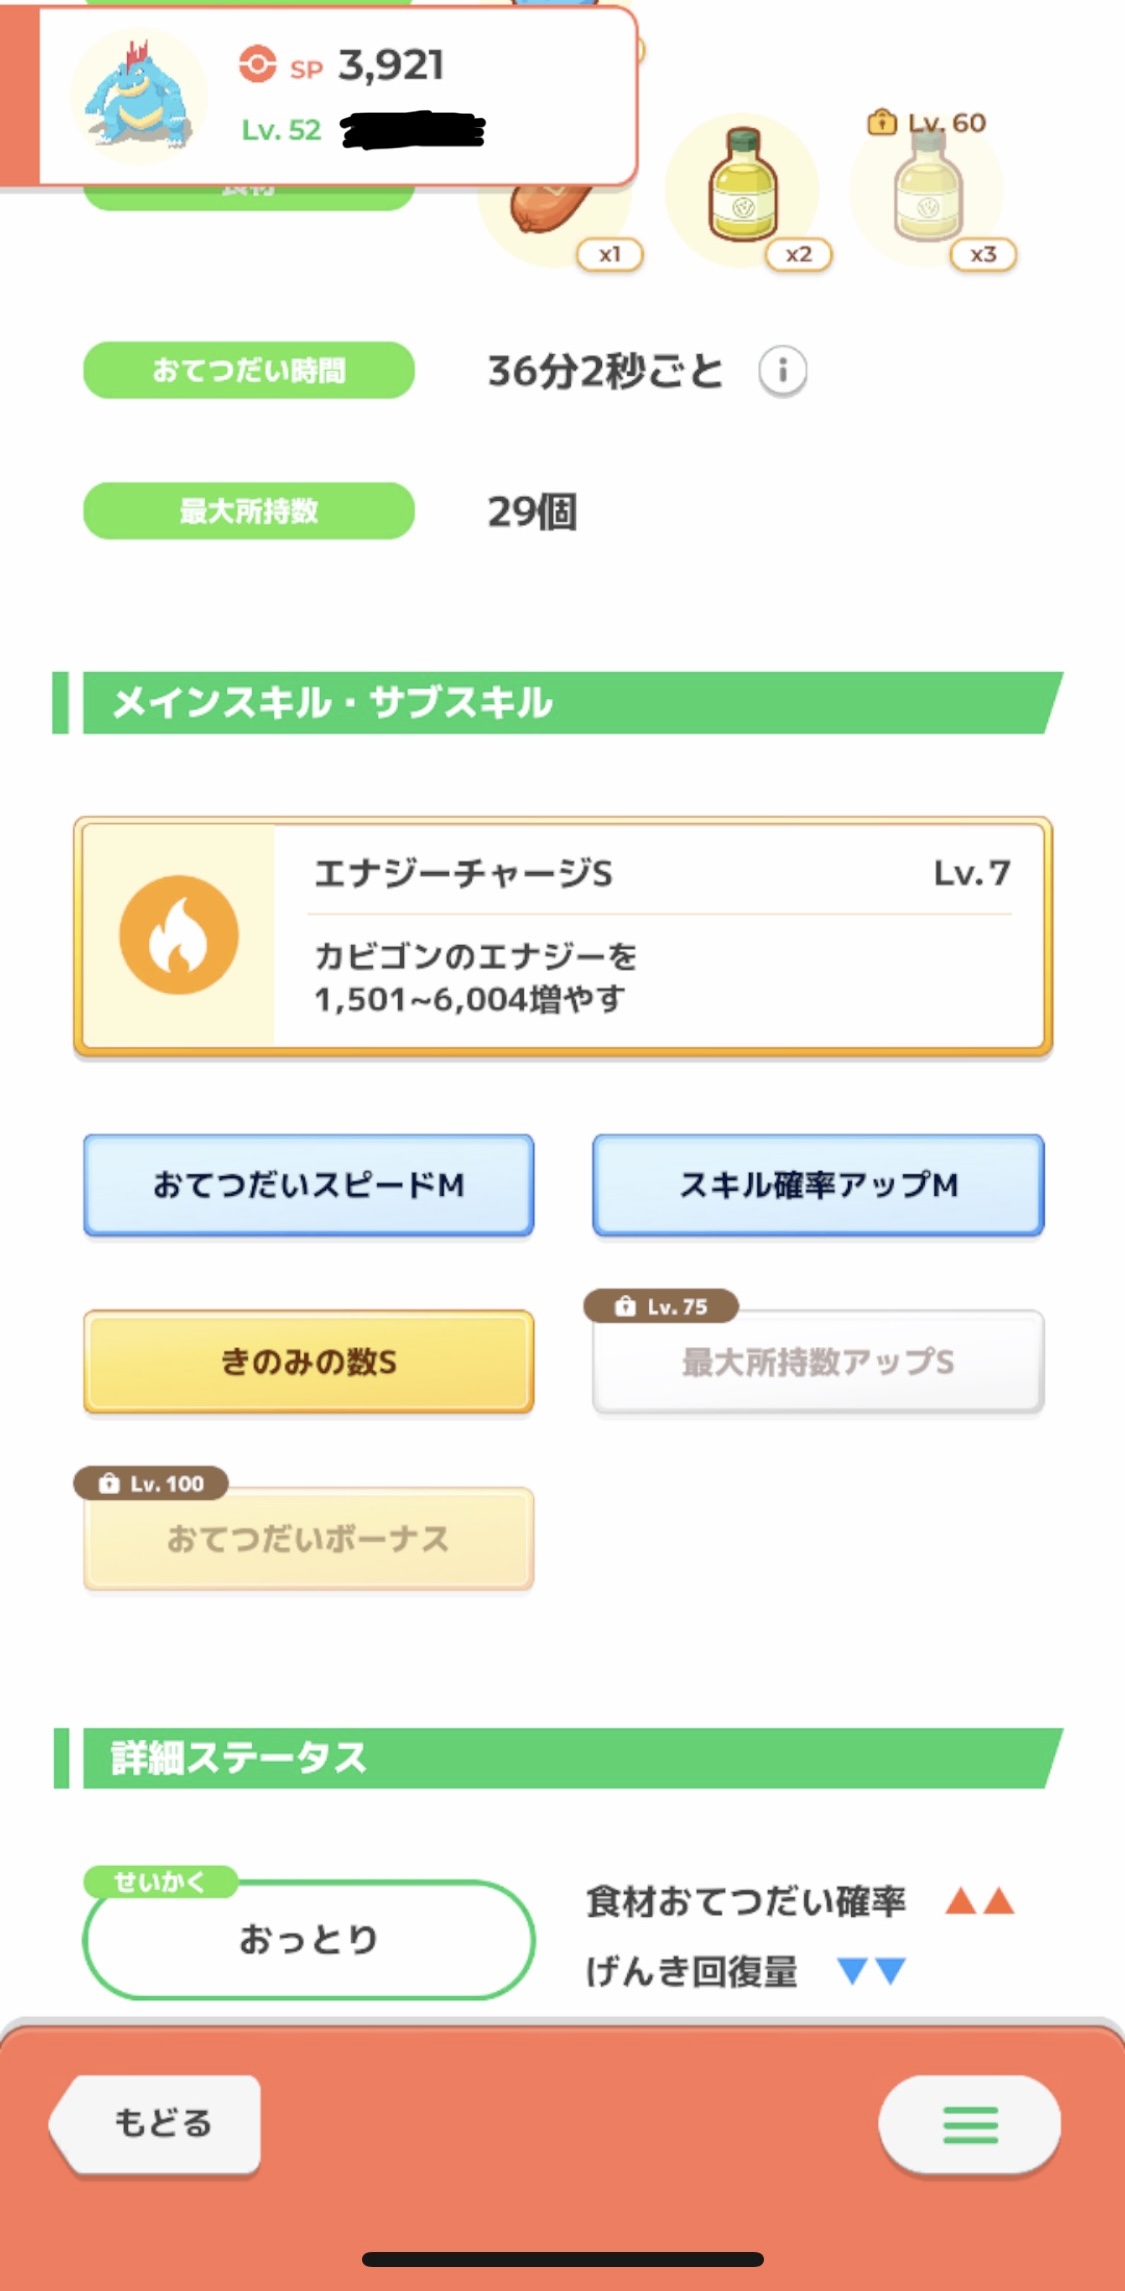Tap the SP Poké Ball icon
The image size is (1125, 2291).
coord(257,65)
